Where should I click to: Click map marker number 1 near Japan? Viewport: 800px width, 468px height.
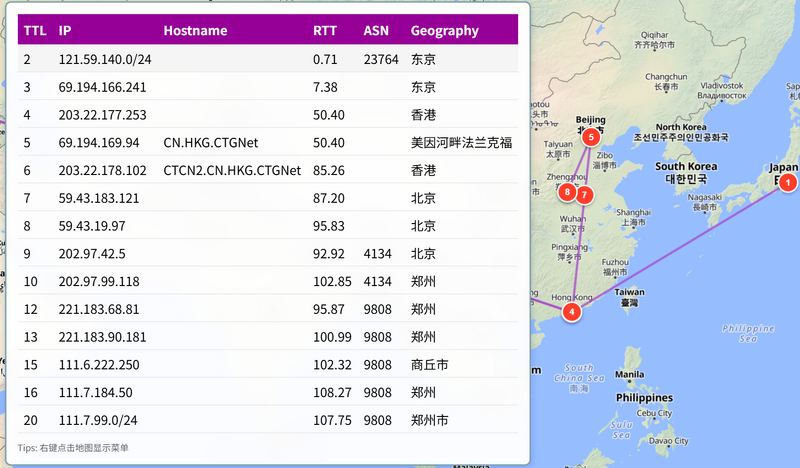[788, 183]
